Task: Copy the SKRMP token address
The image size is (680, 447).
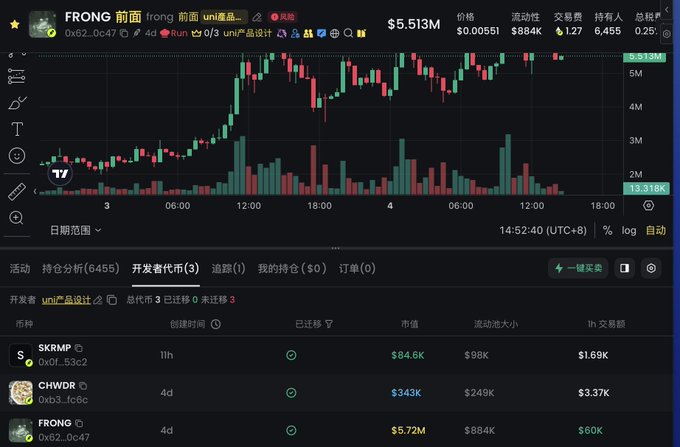Action: tap(78, 348)
